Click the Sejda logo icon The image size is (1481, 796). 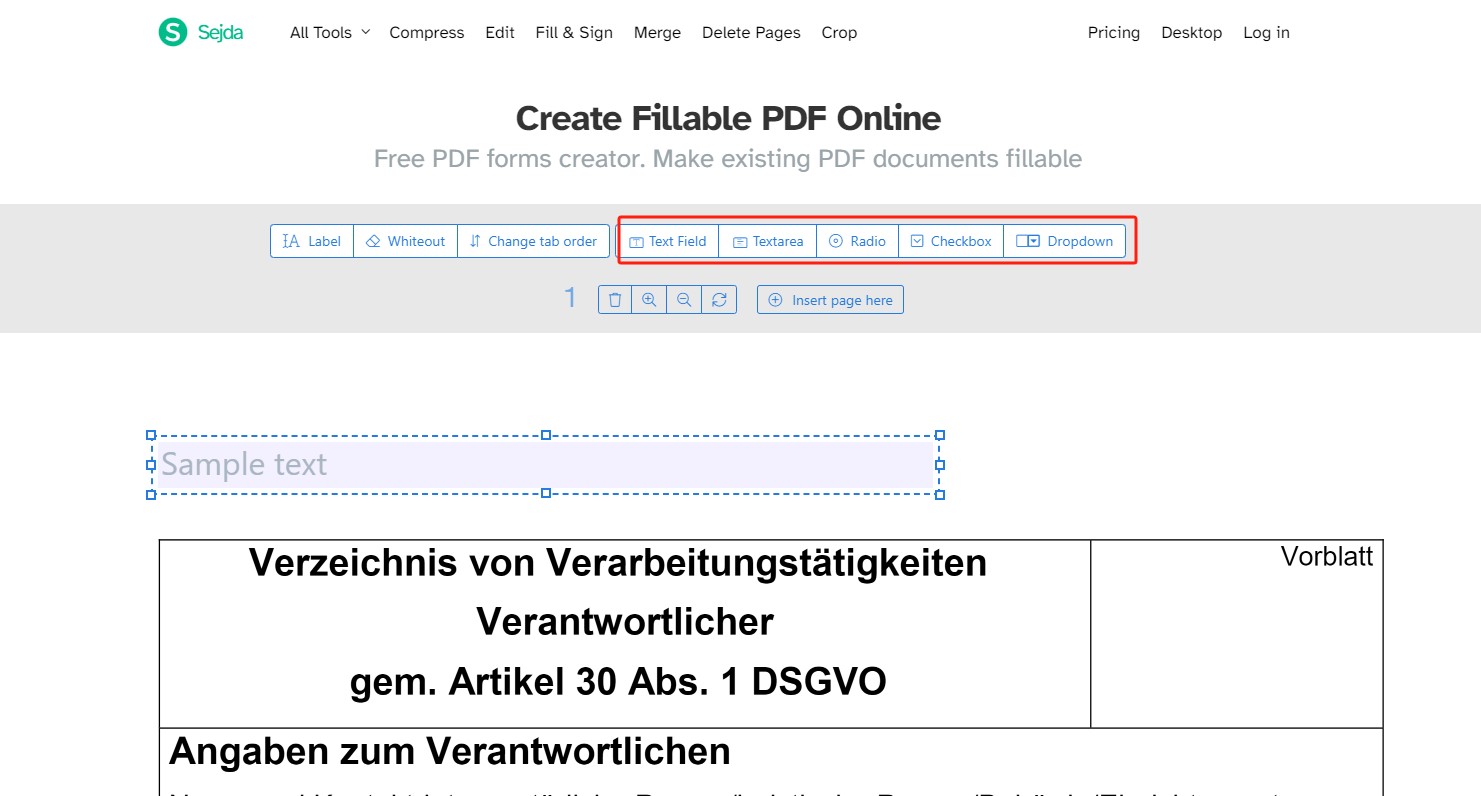coord(173,32)
